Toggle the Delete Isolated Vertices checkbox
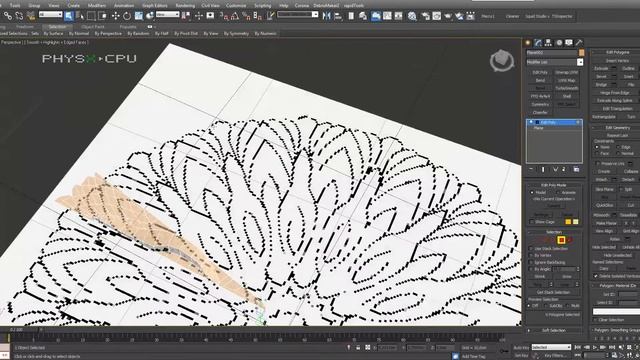The width and height of the screenshot is (640, 360). pos(596,276)
